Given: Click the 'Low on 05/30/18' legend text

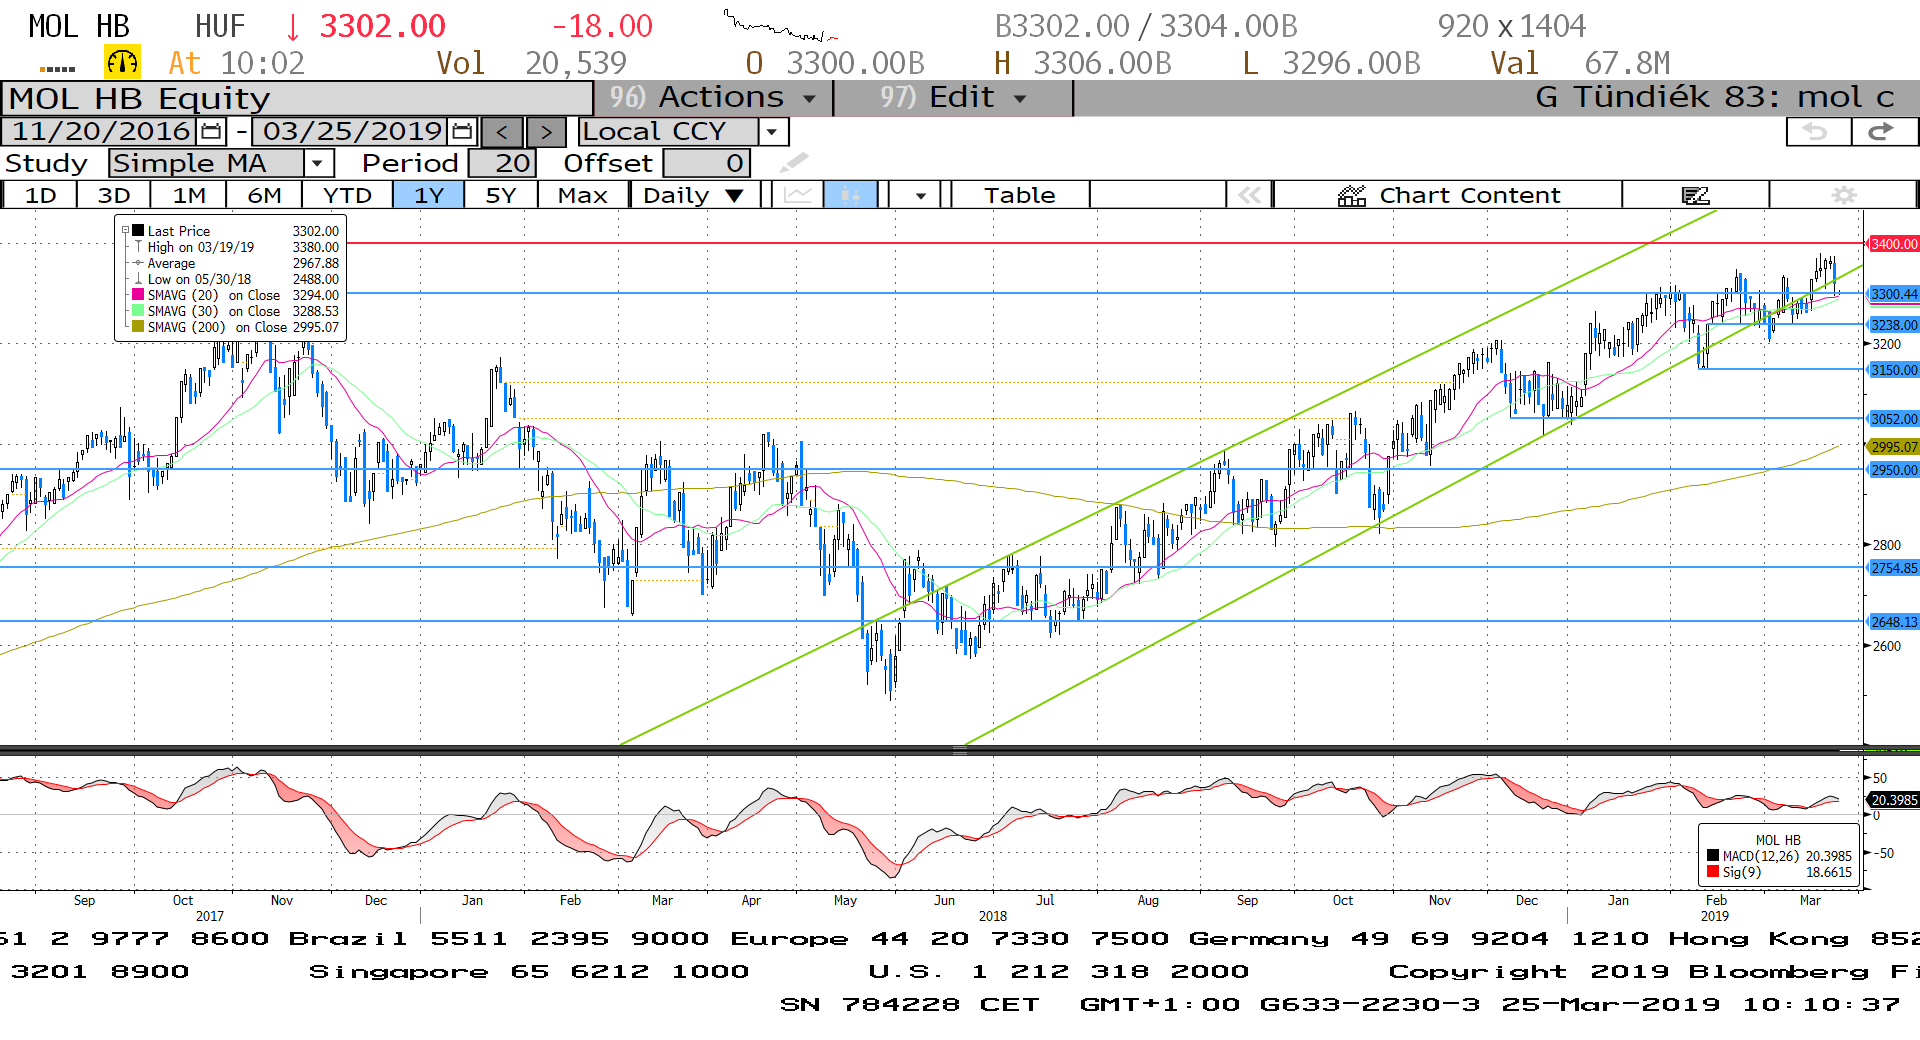Looking at the screenshot, I should [x=200, y=279].
